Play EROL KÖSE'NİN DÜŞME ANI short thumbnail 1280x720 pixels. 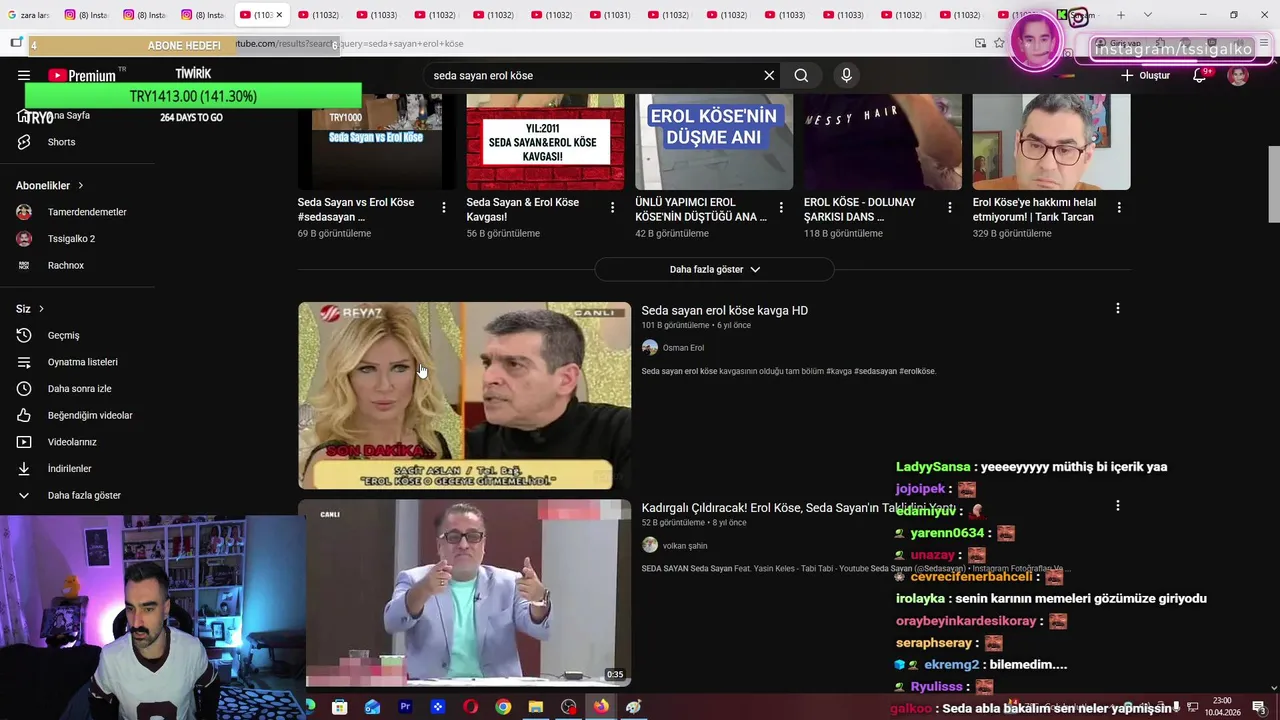coord(714,142)
